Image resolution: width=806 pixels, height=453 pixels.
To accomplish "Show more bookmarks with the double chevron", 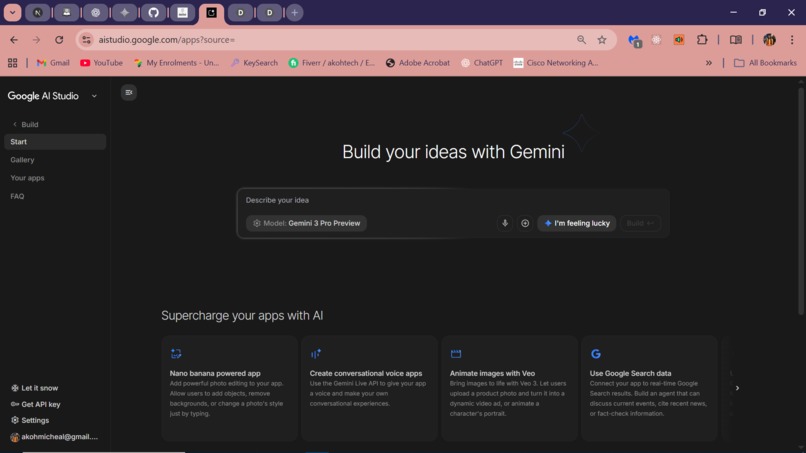I will coord(709,63).
